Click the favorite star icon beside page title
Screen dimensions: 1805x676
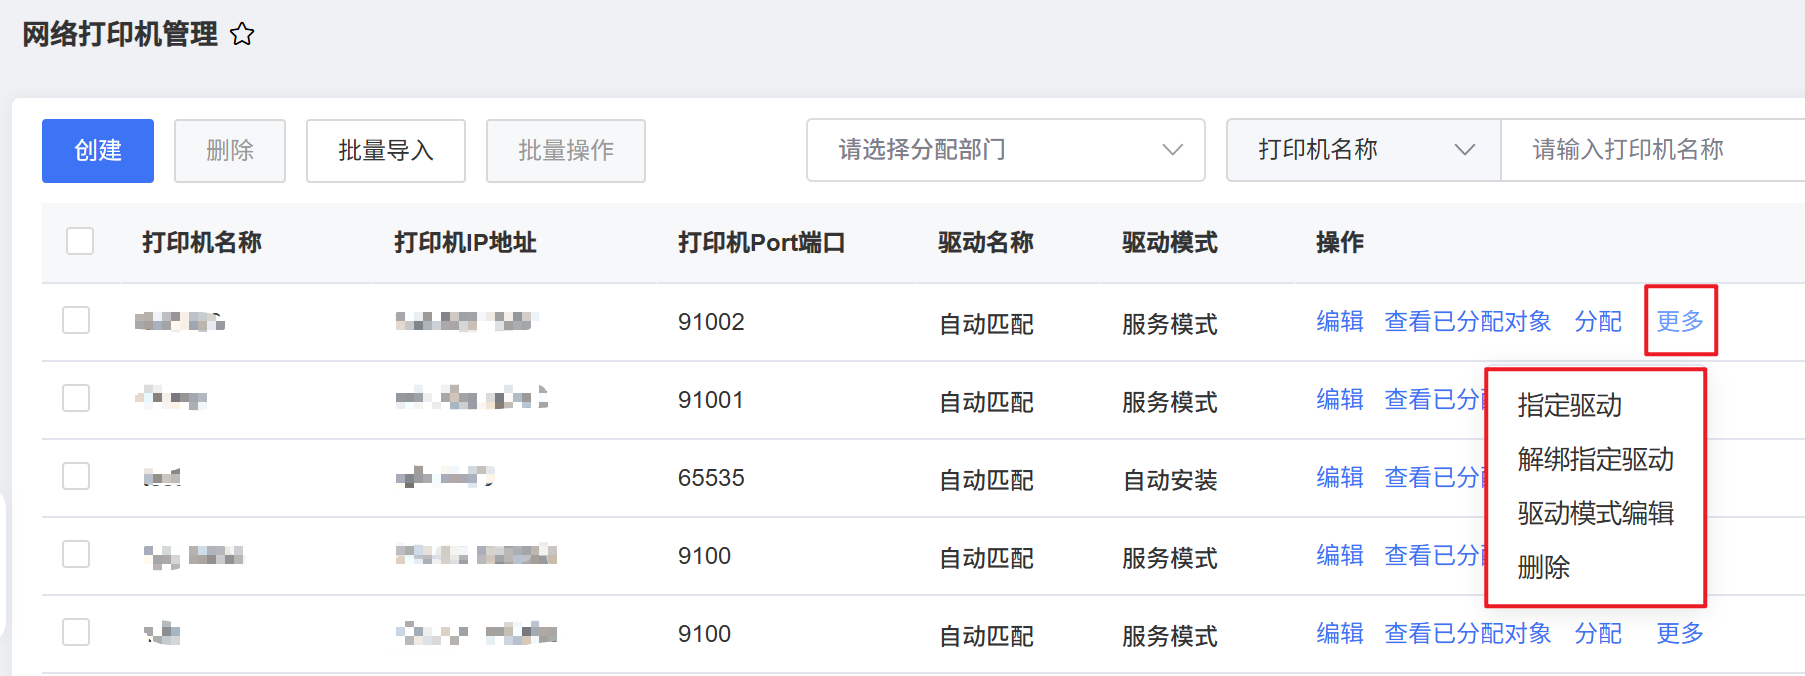pyautogui.click(x=242, y=35)
